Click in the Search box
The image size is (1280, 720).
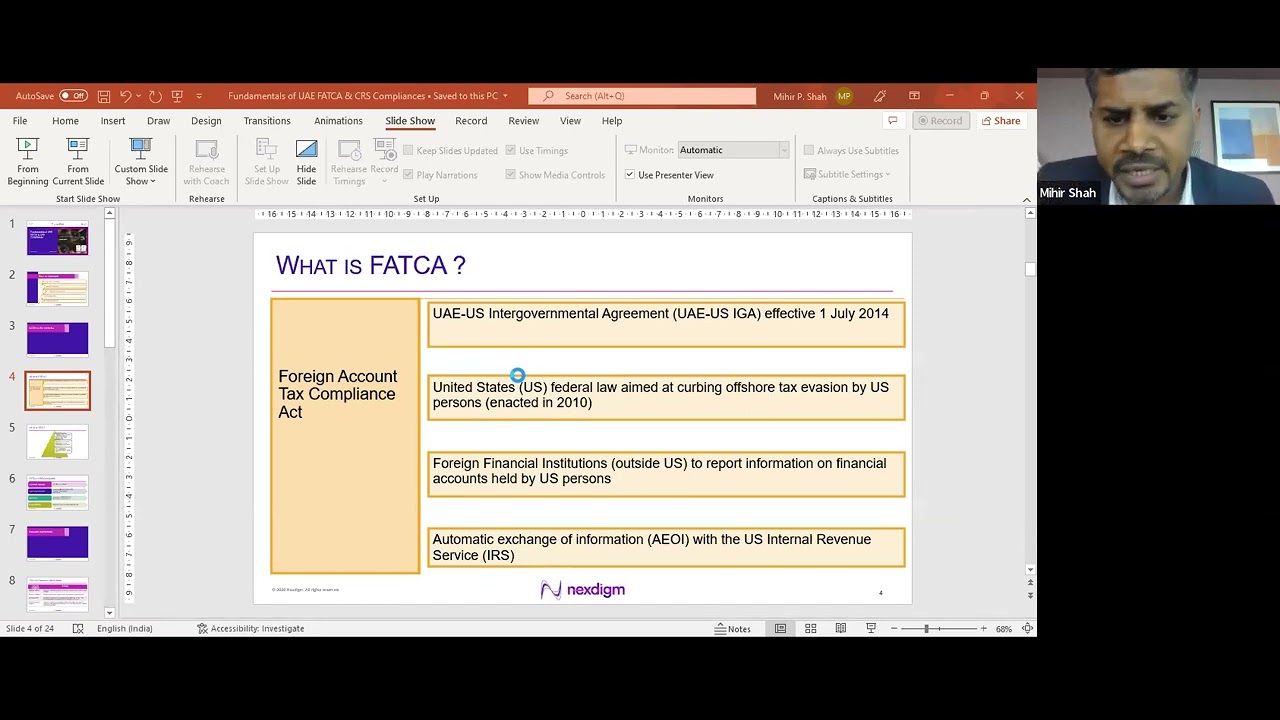(642, 96)
